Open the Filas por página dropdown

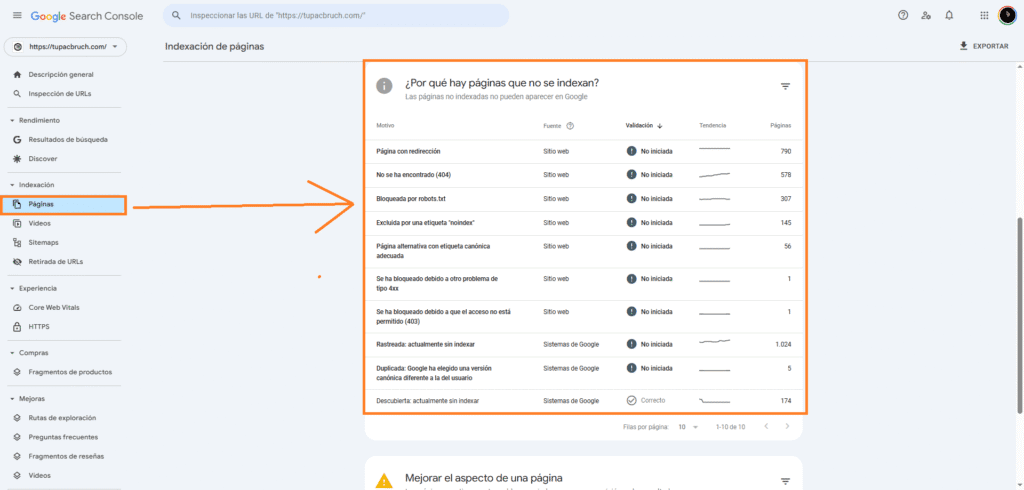688,427
